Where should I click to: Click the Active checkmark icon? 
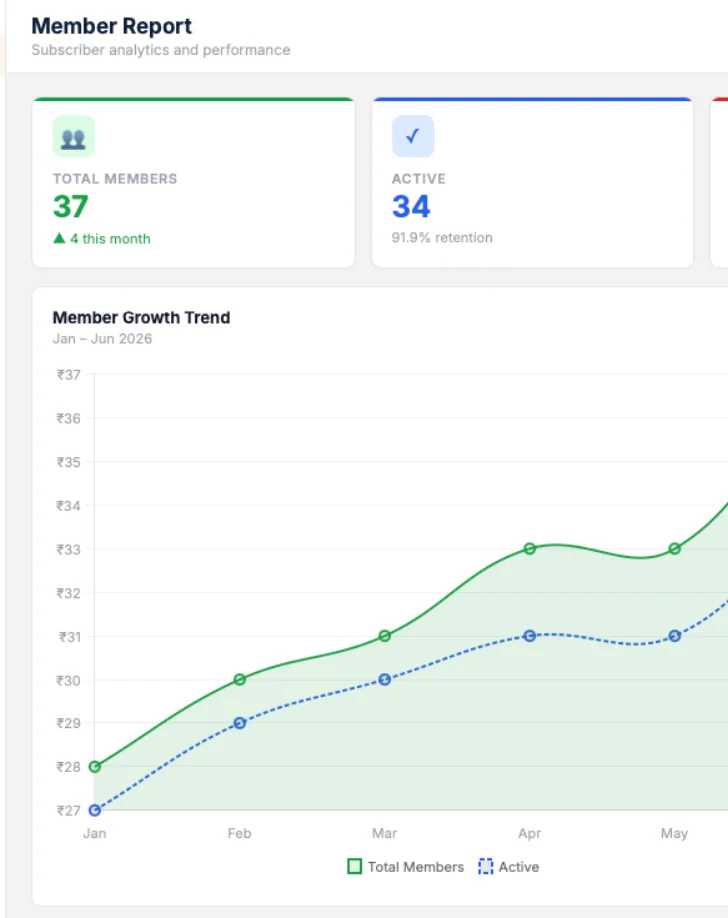413,136
